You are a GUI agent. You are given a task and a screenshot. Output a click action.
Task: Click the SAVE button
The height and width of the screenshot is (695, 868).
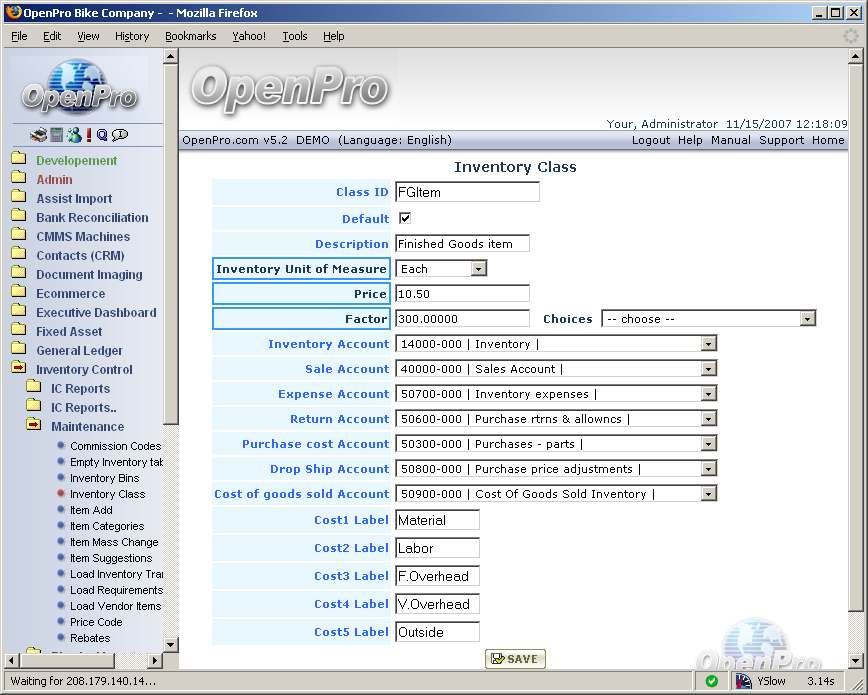click(x=515, y=659)
